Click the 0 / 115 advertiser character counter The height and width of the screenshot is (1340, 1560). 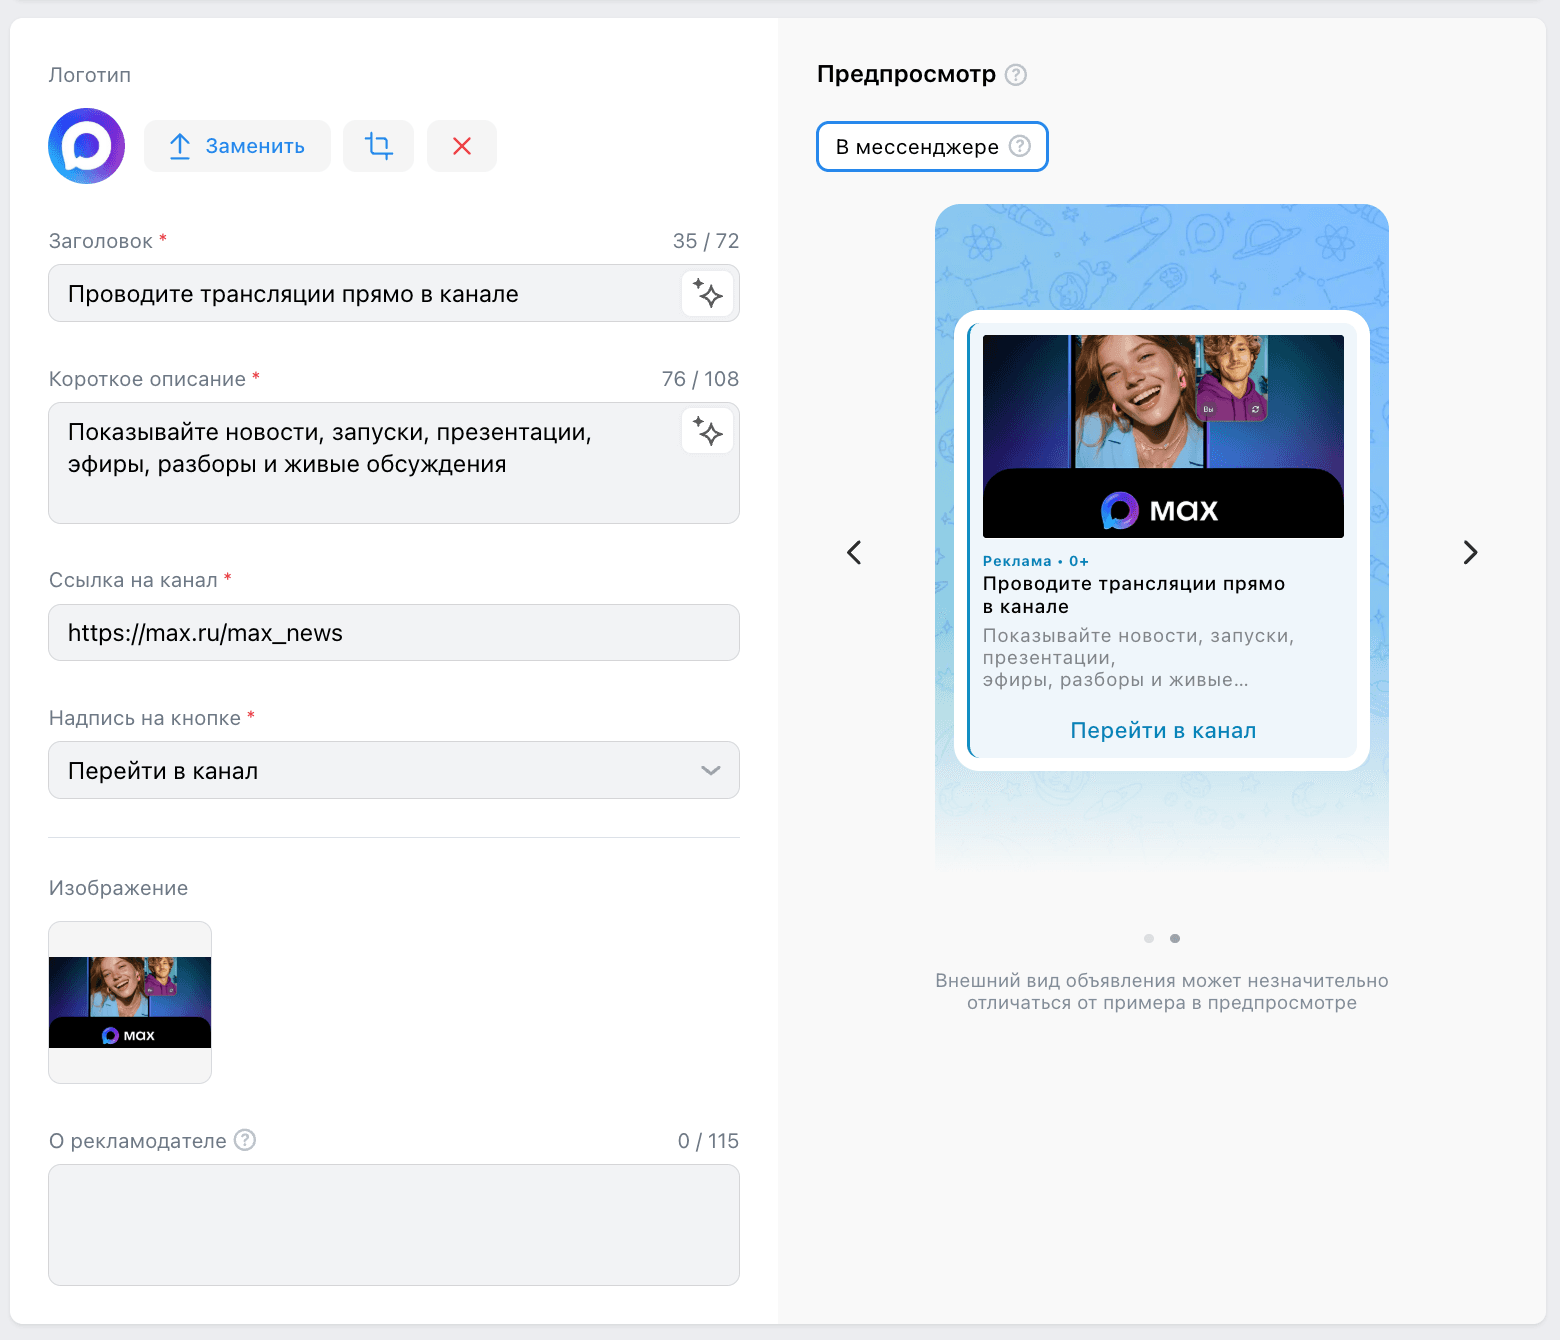click(708, 1141)
